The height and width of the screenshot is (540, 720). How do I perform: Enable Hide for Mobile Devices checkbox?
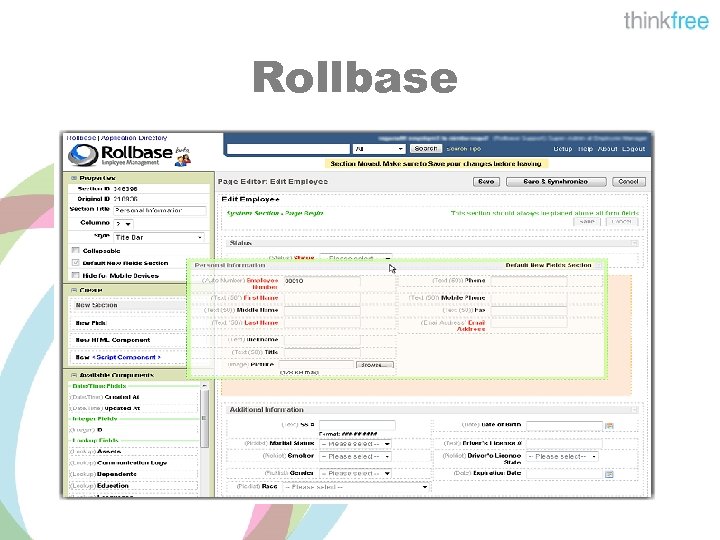click(75, 275)
